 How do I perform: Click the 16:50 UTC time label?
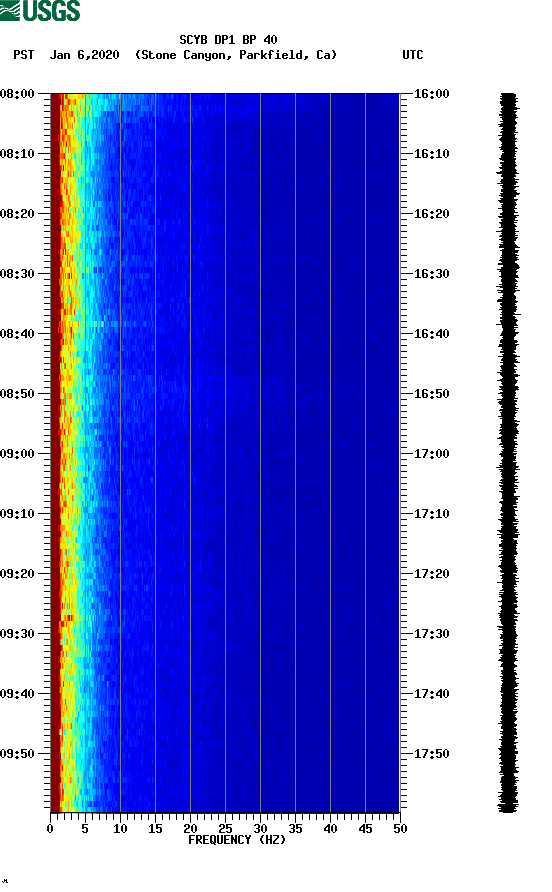431,394
